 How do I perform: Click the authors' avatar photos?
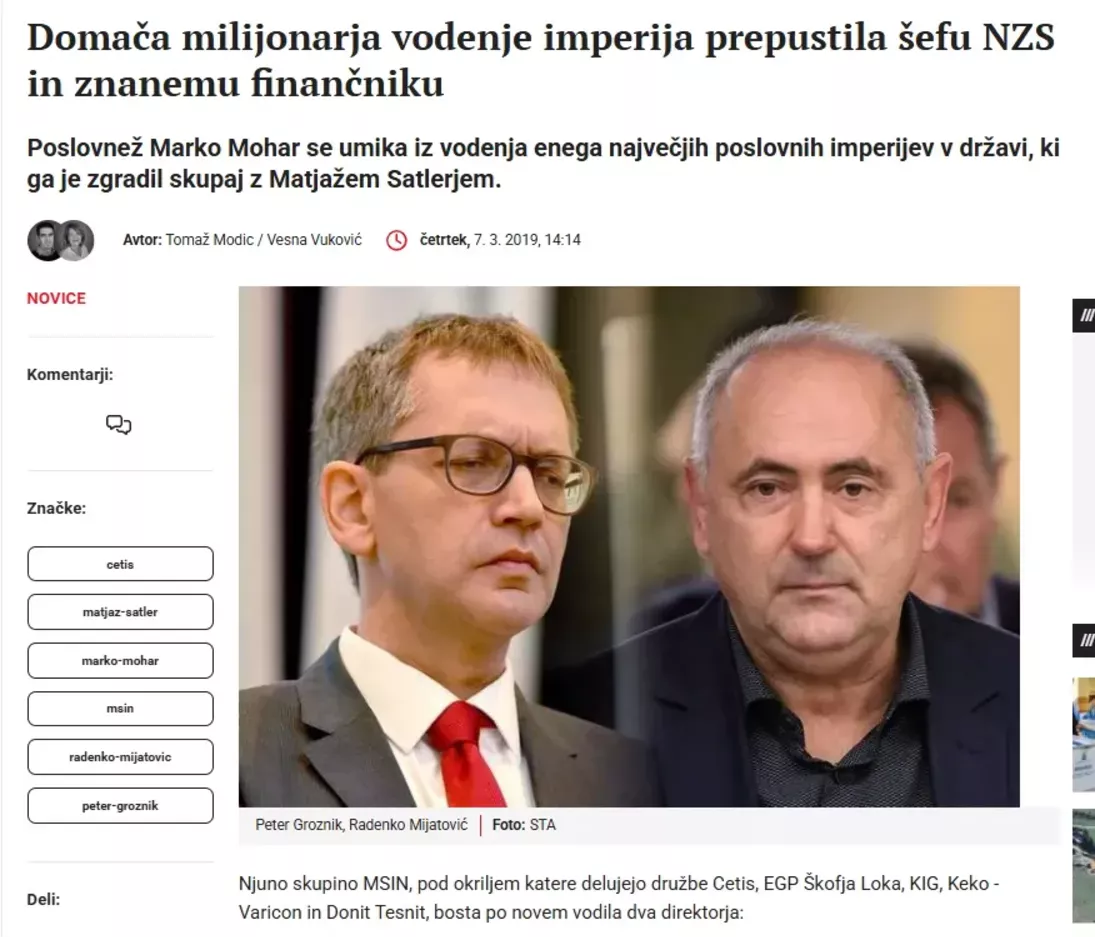tap(61, 240)
